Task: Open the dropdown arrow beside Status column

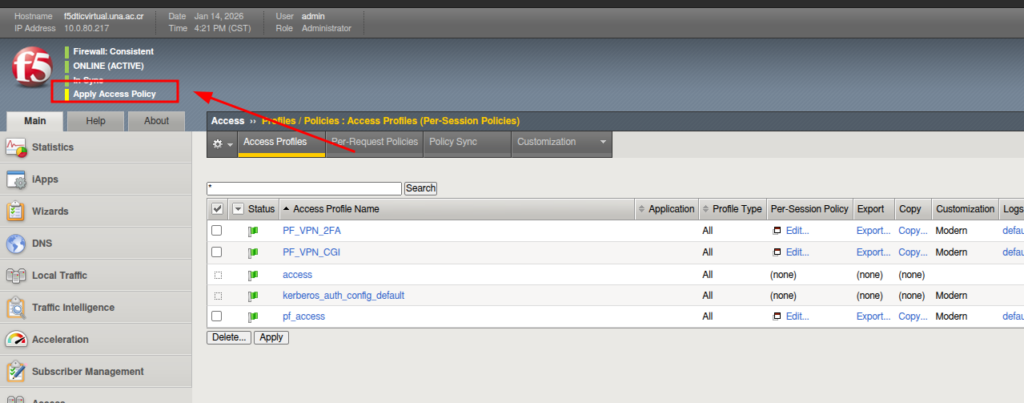Action: tap(237, 209)
